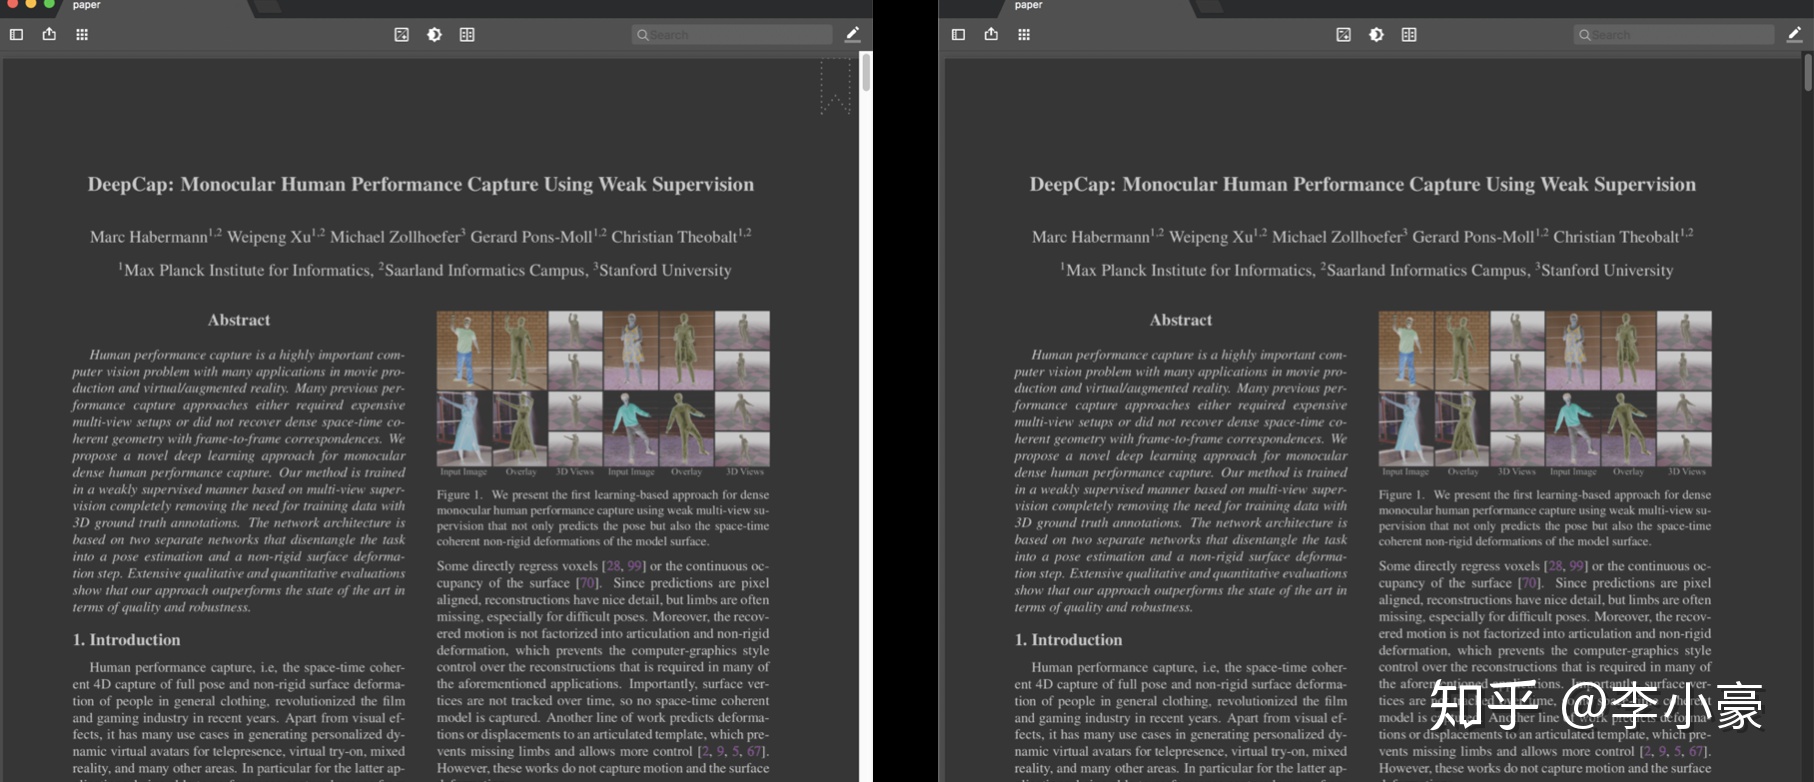Click the Figure 1 image grid in the left window

coord(603,388)
